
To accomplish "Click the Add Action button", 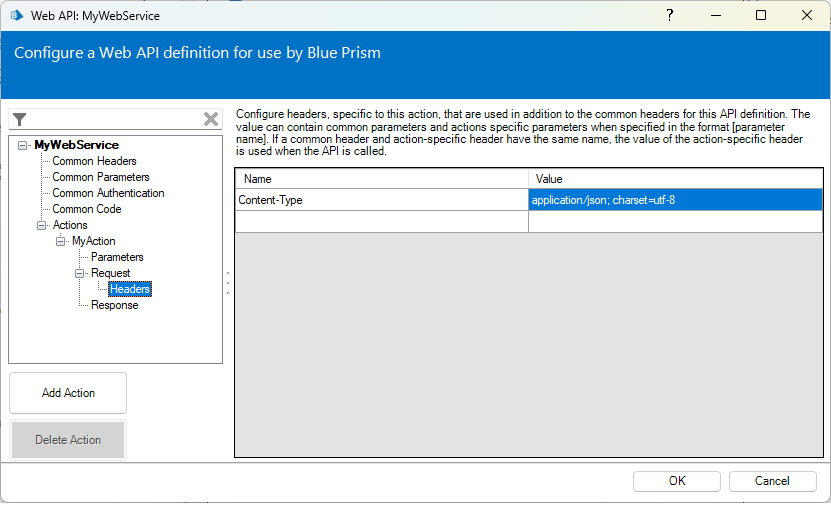I will (68, 393).
